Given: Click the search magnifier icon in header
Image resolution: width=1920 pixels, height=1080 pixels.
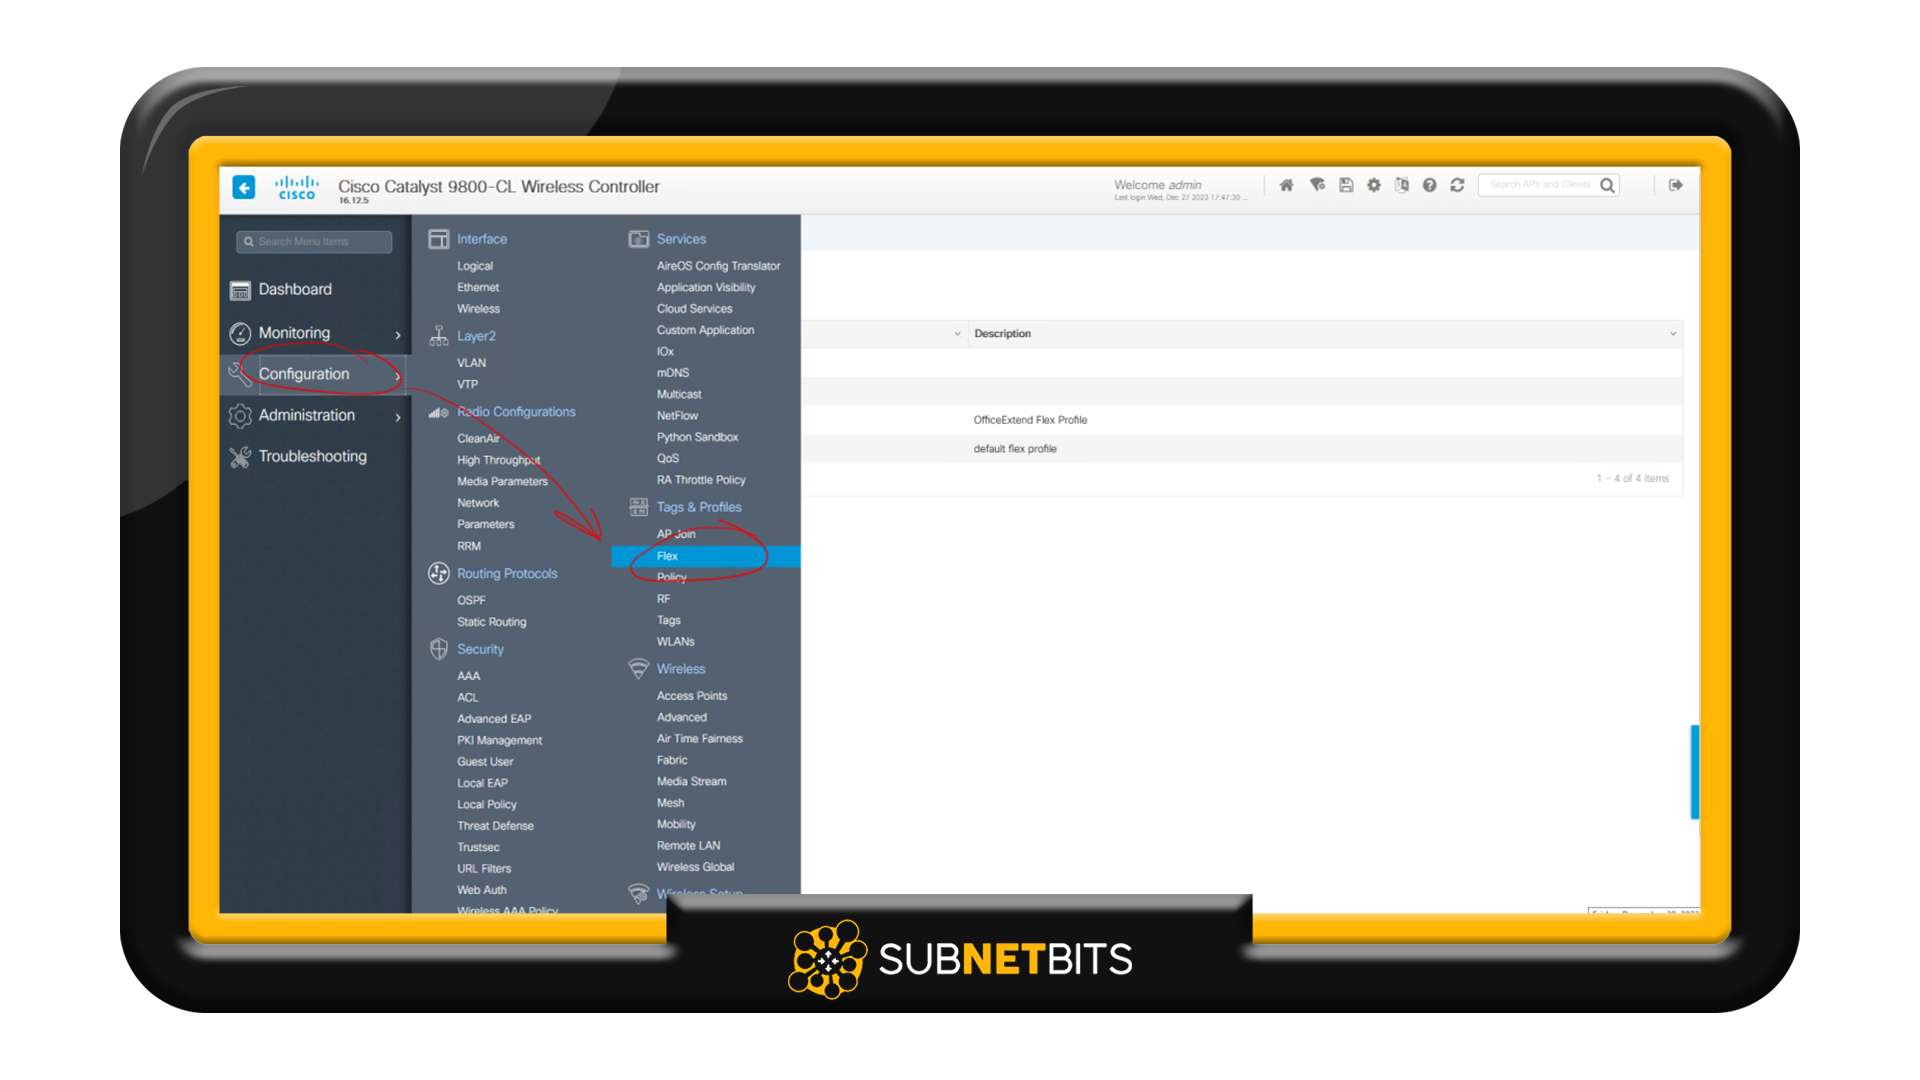Looking at the screenshot, I should coord(1607,185).
